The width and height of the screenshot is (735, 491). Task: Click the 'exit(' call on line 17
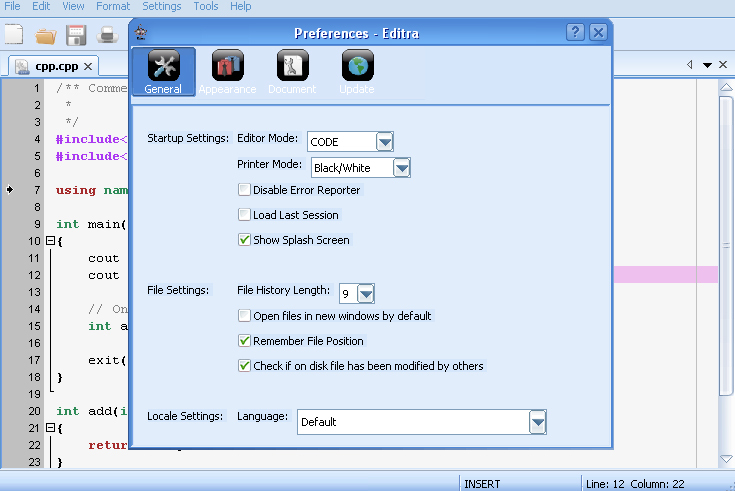pos(107,360)
